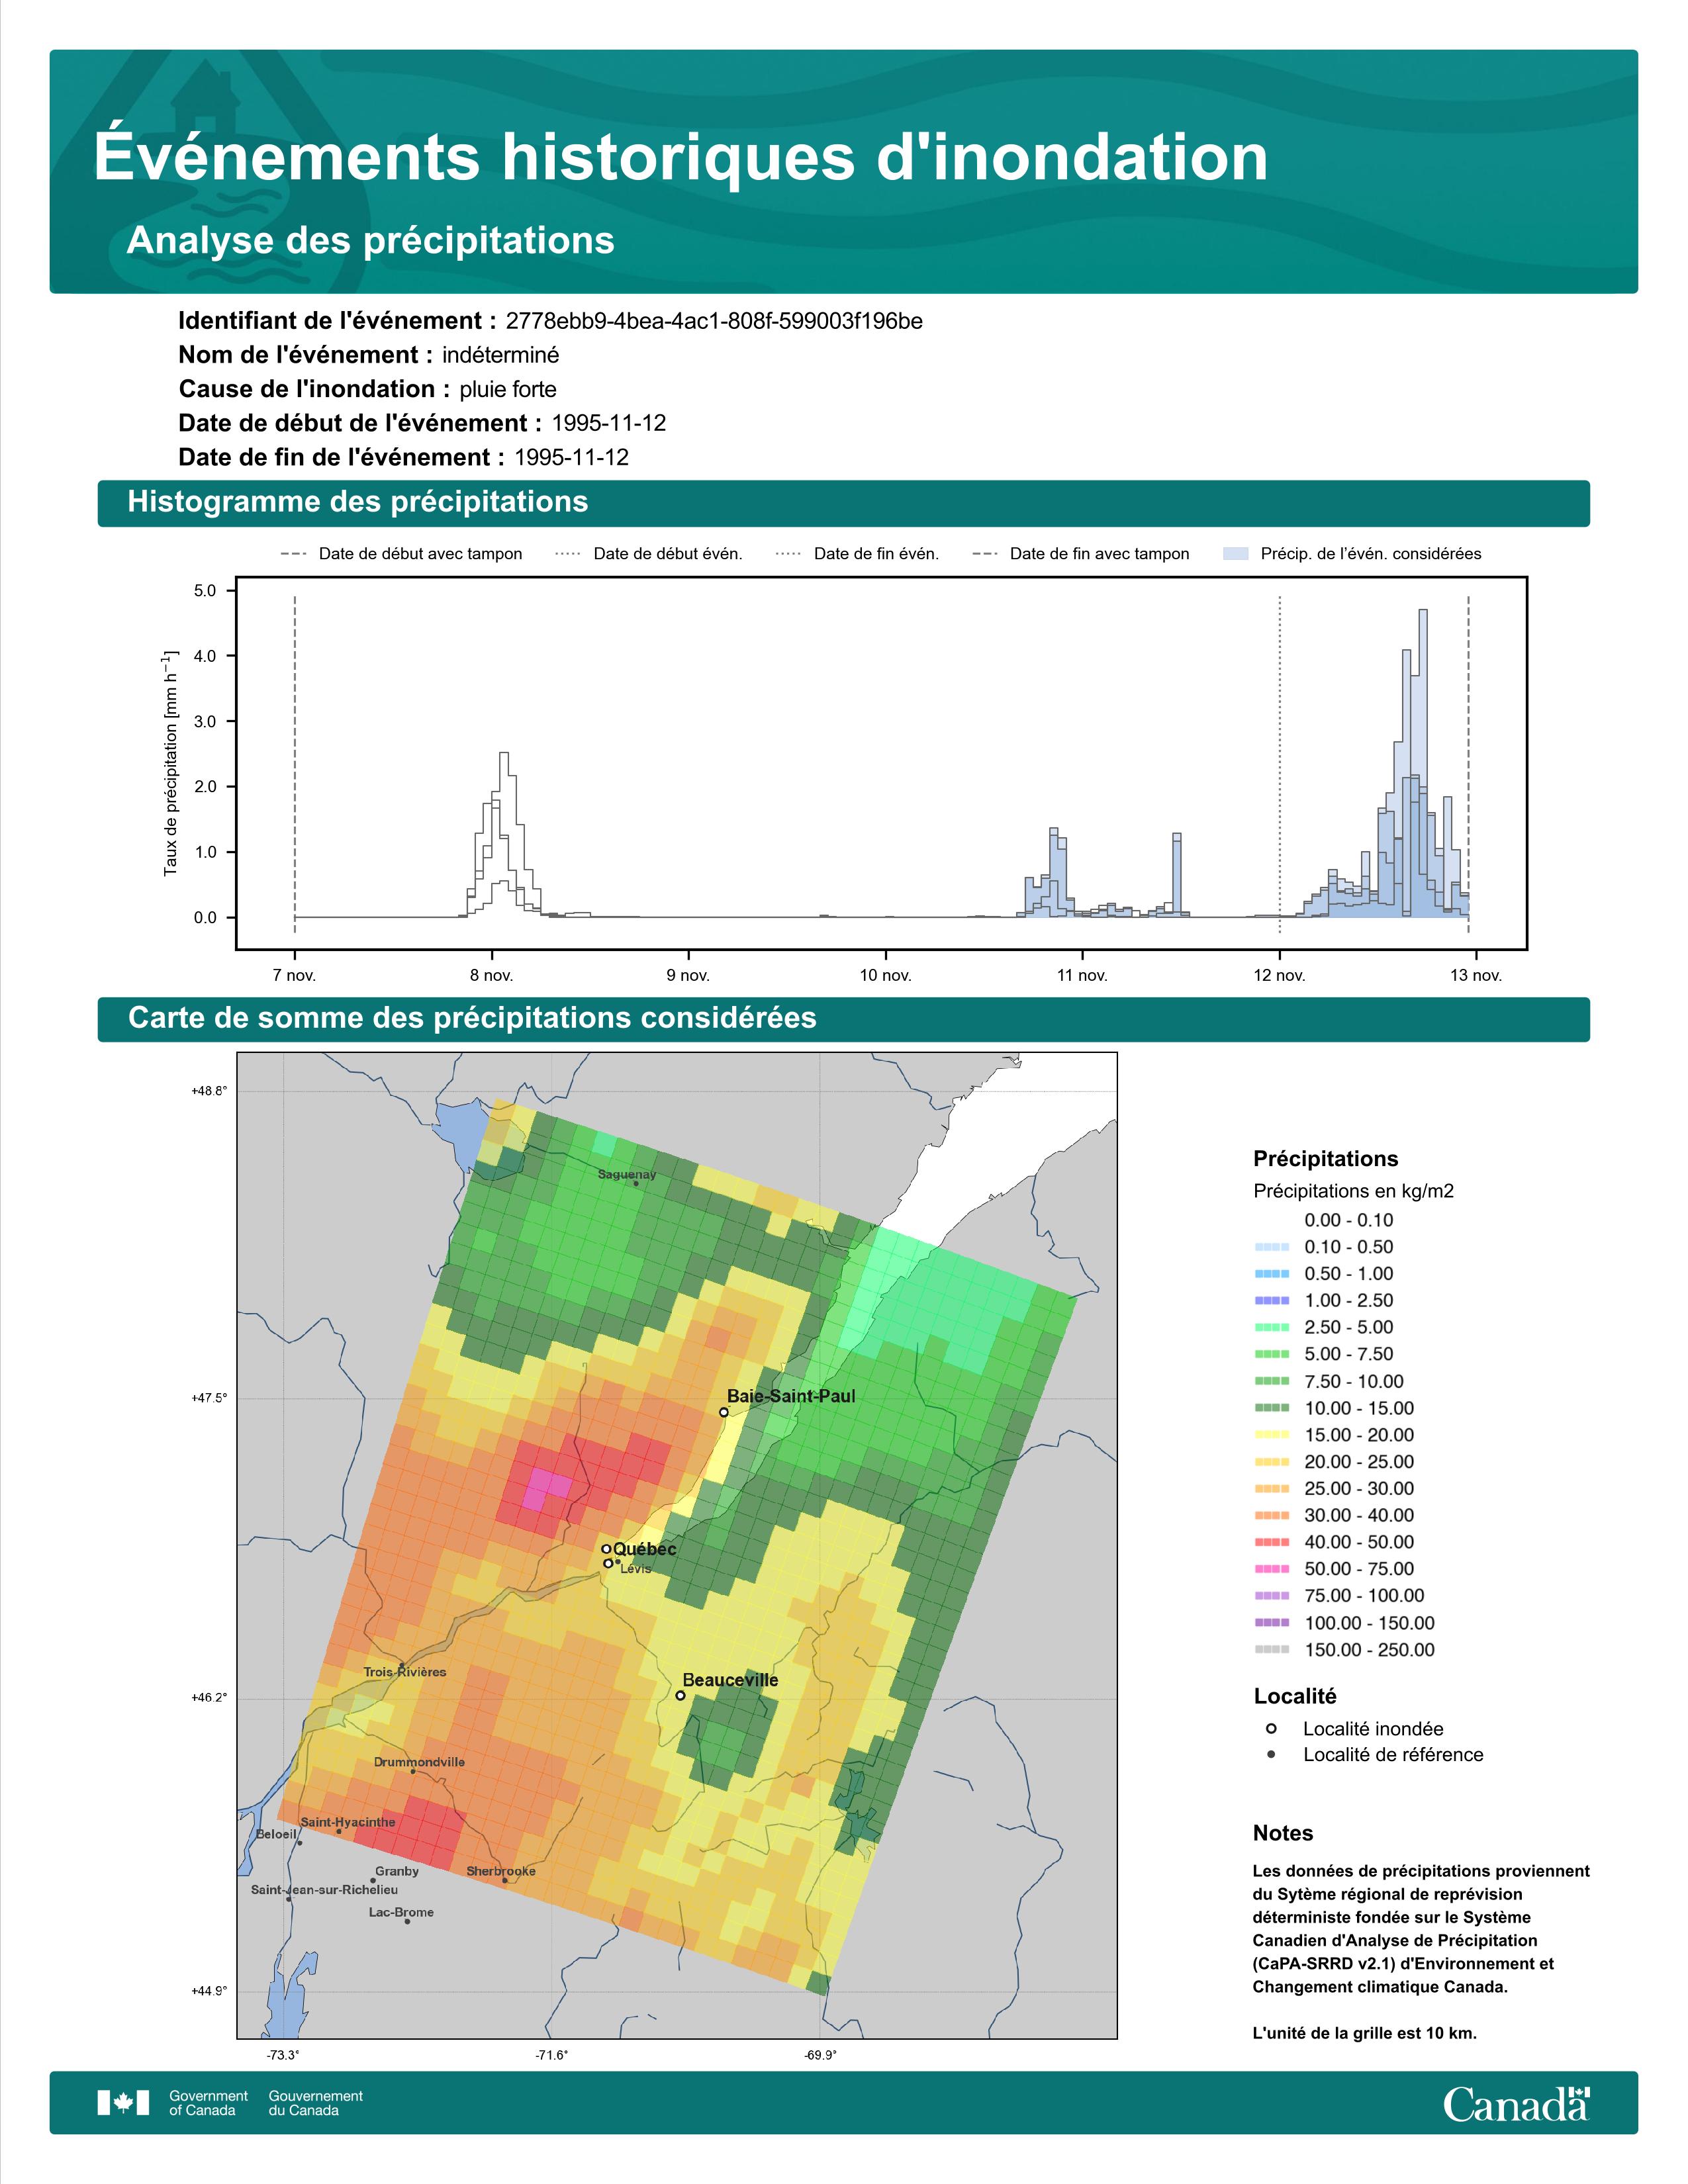The image size is (1688, 2184).
Task: Click the Sherbrooke reference locality dot
Action: coord(505,1880)
